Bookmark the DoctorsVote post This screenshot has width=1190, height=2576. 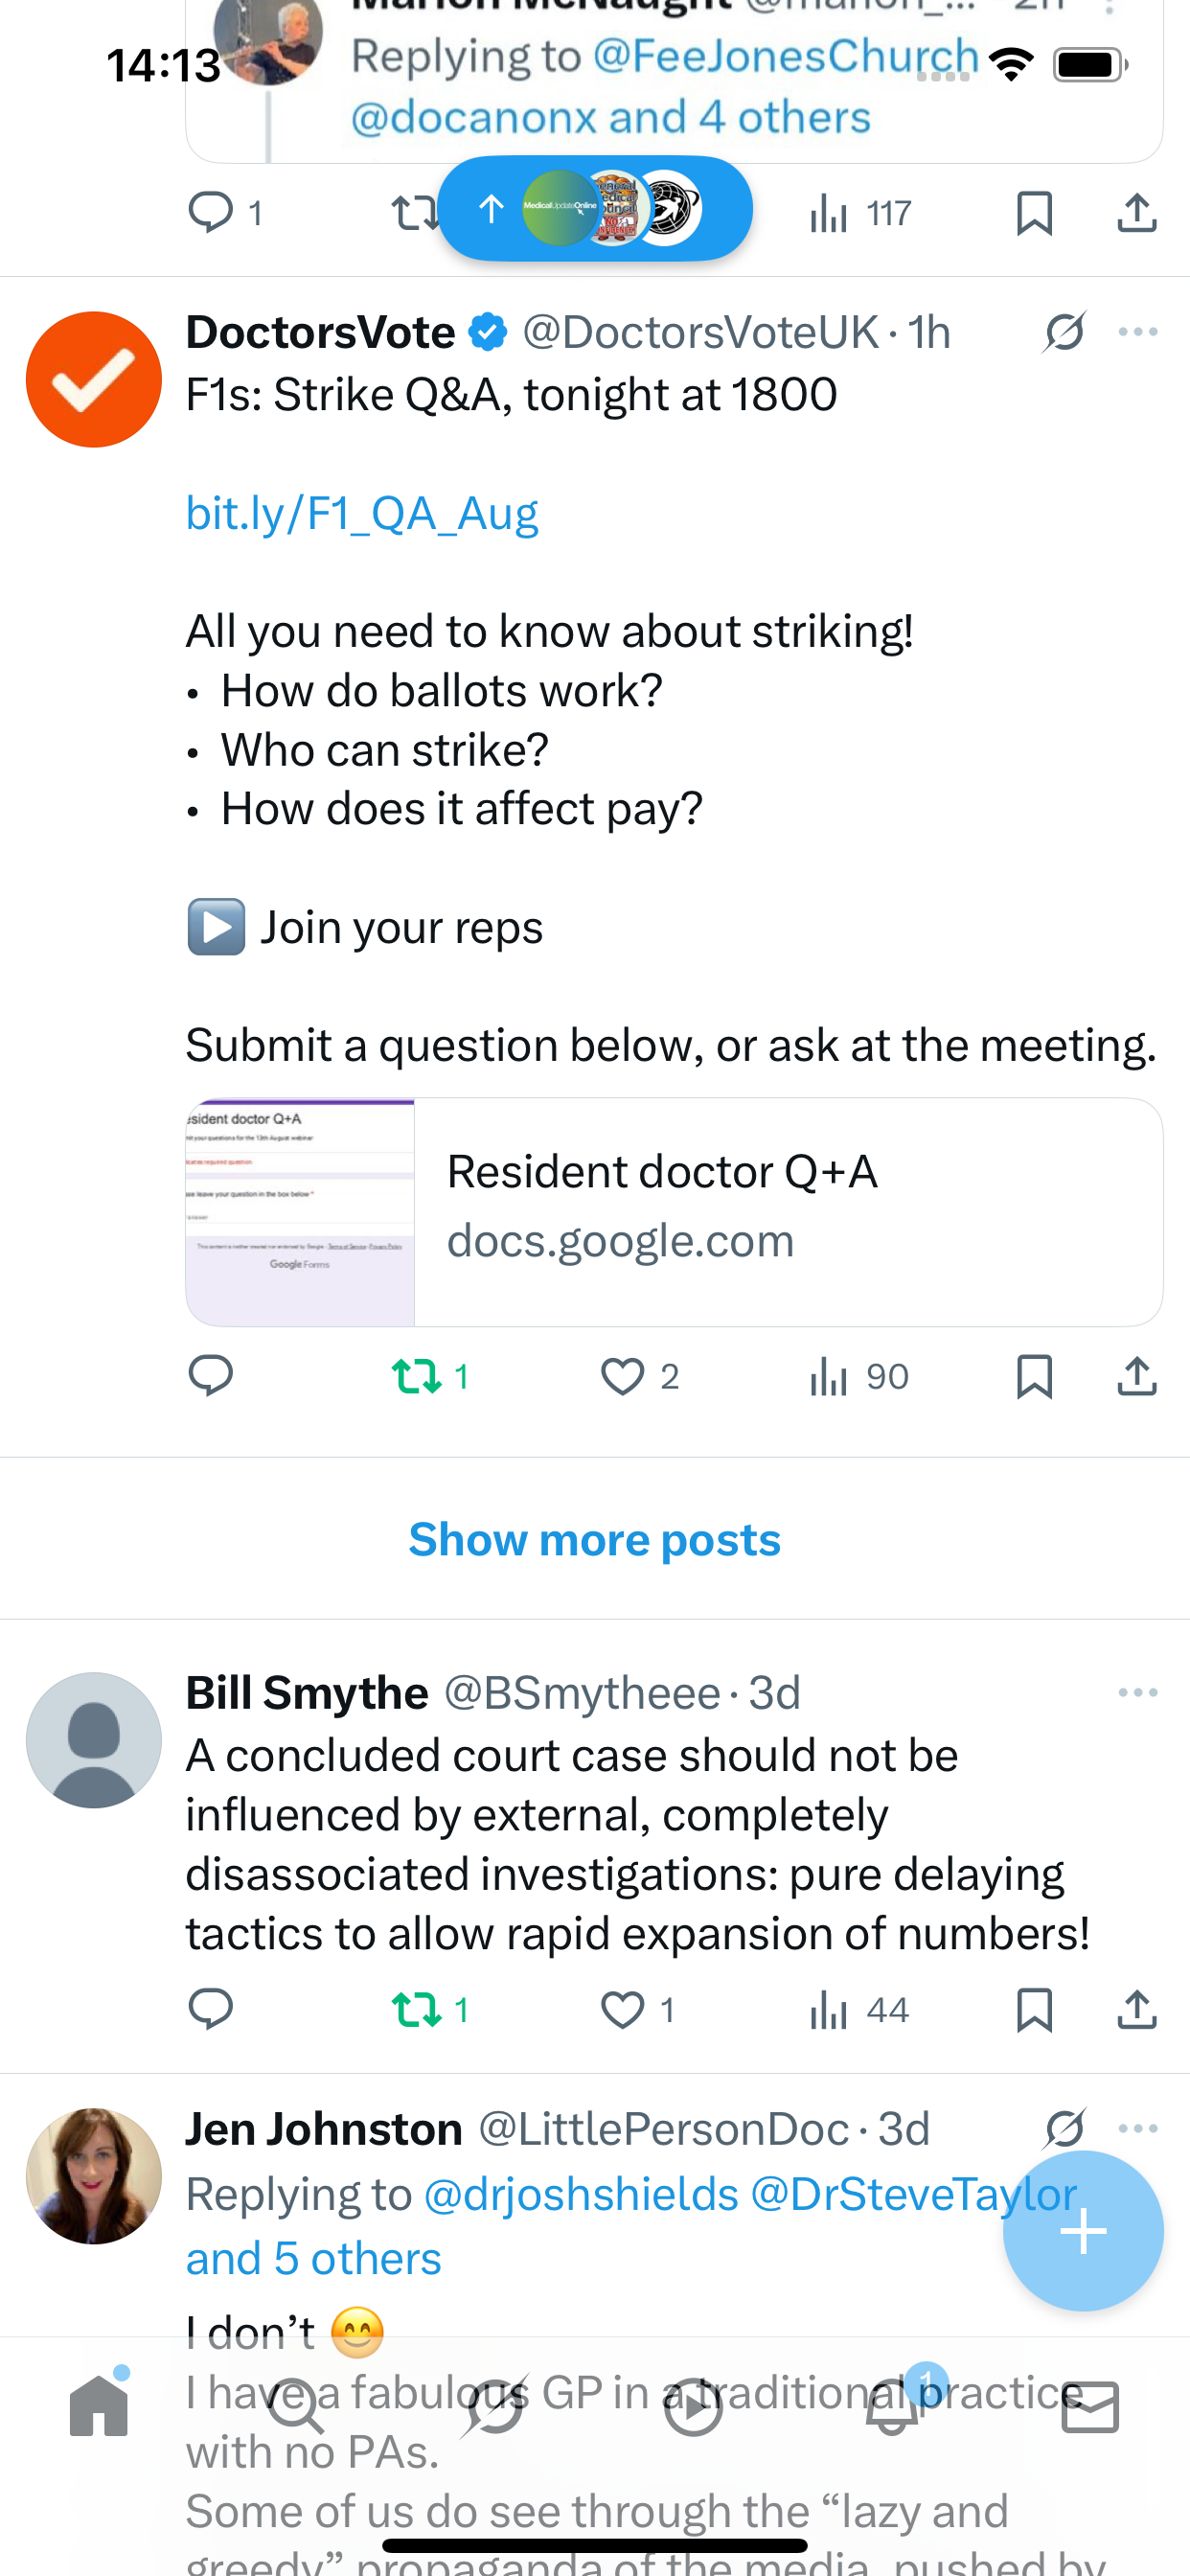coord(1034,1376)
